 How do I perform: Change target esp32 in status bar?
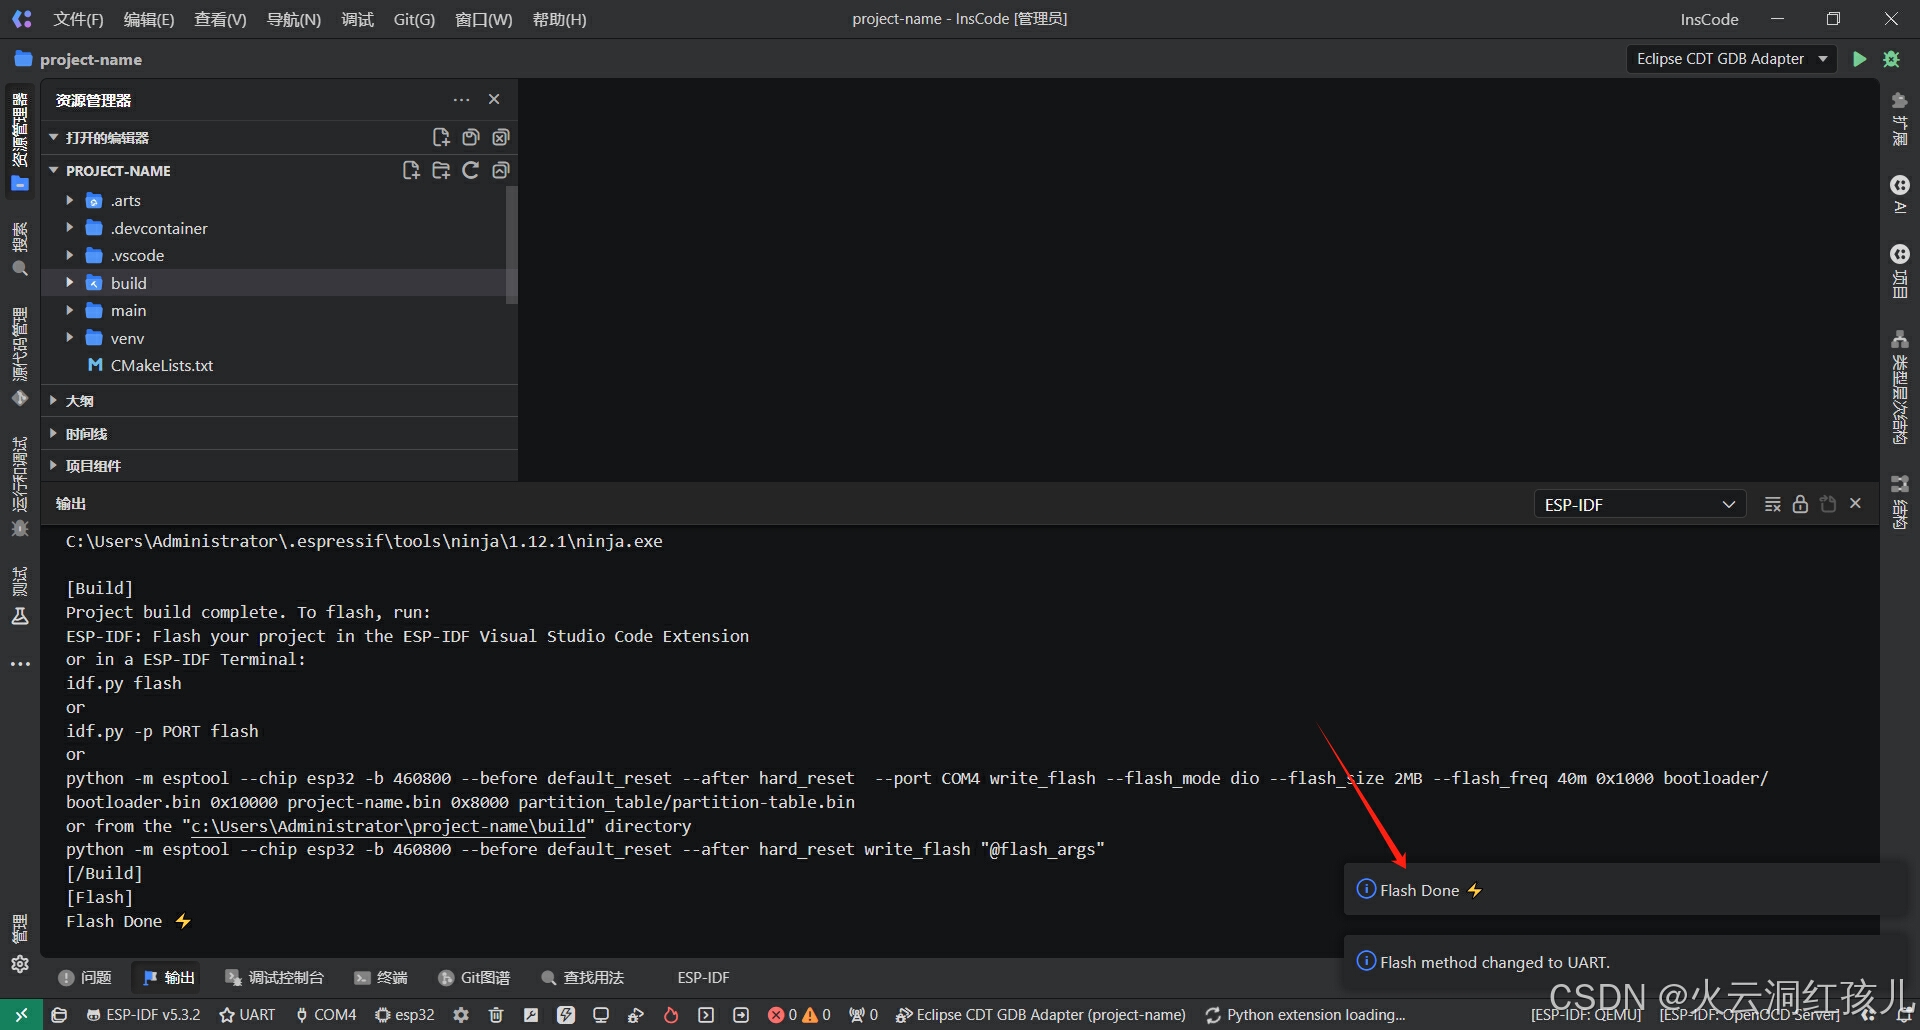[x=405, y=1014]
